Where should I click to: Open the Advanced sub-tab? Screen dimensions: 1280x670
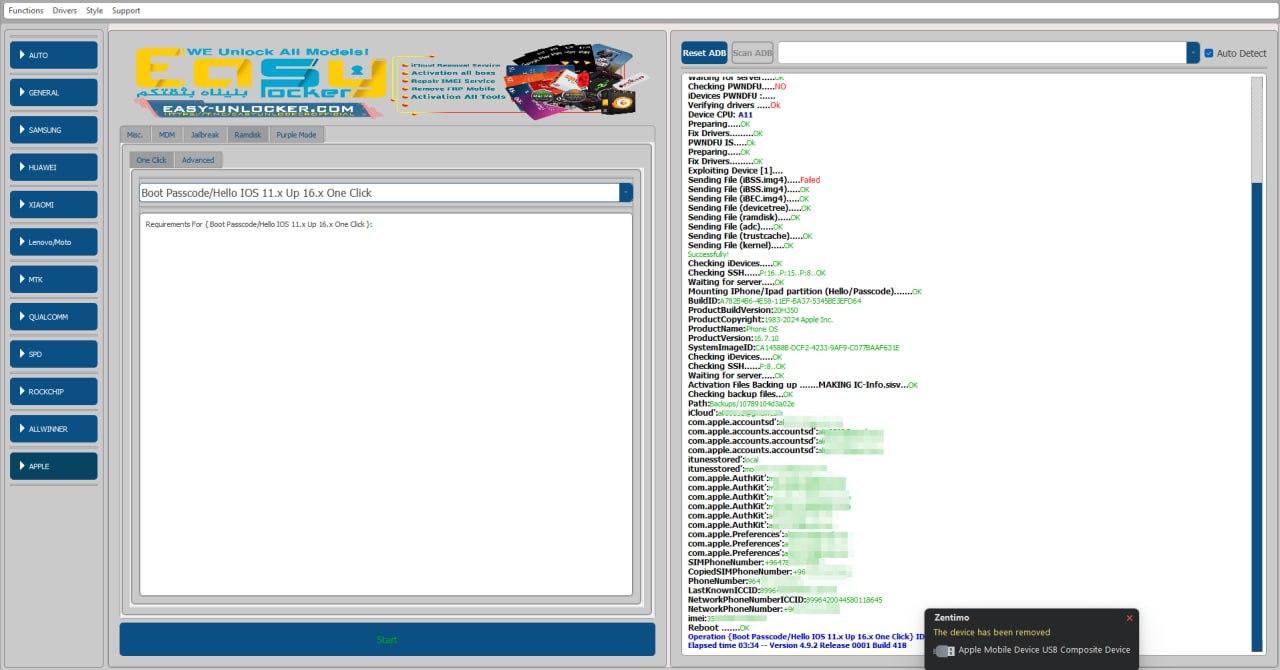pos(197,160)
